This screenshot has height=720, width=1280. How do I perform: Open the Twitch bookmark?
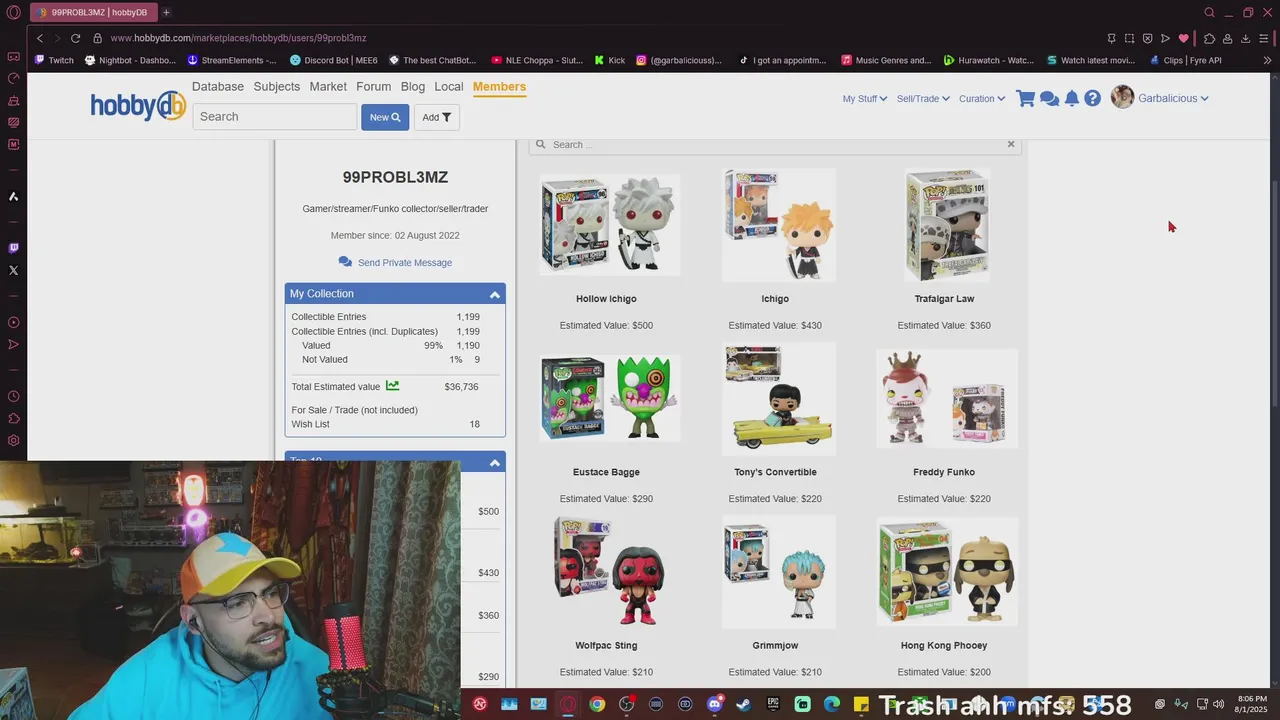pos(54,60)
